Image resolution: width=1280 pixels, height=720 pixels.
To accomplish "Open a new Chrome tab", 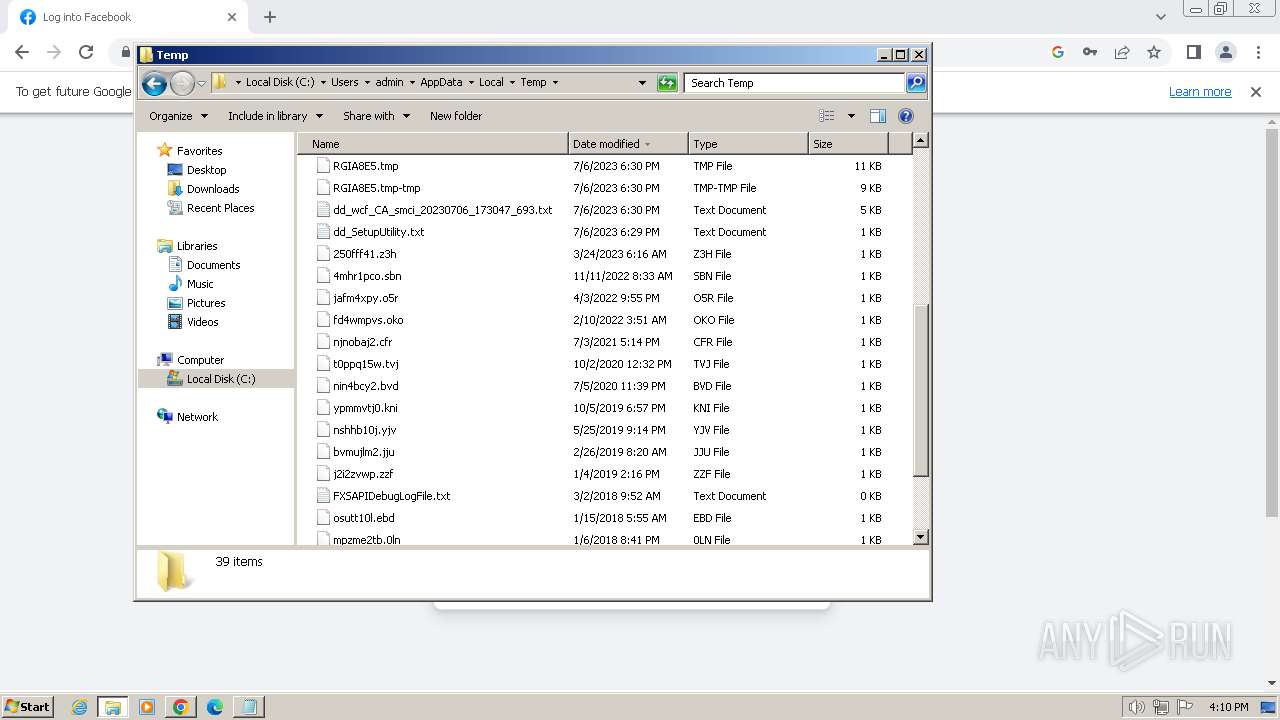I will pyautogui.click(x=270, y=17).
